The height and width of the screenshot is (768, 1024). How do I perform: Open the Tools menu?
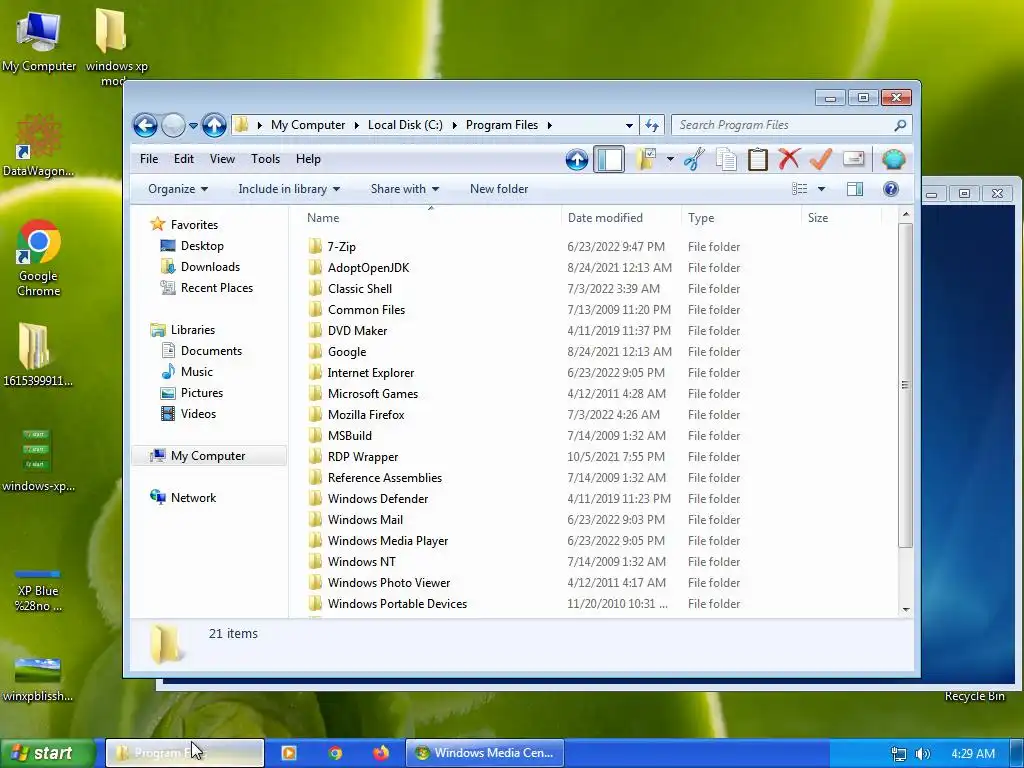point(265,159)
